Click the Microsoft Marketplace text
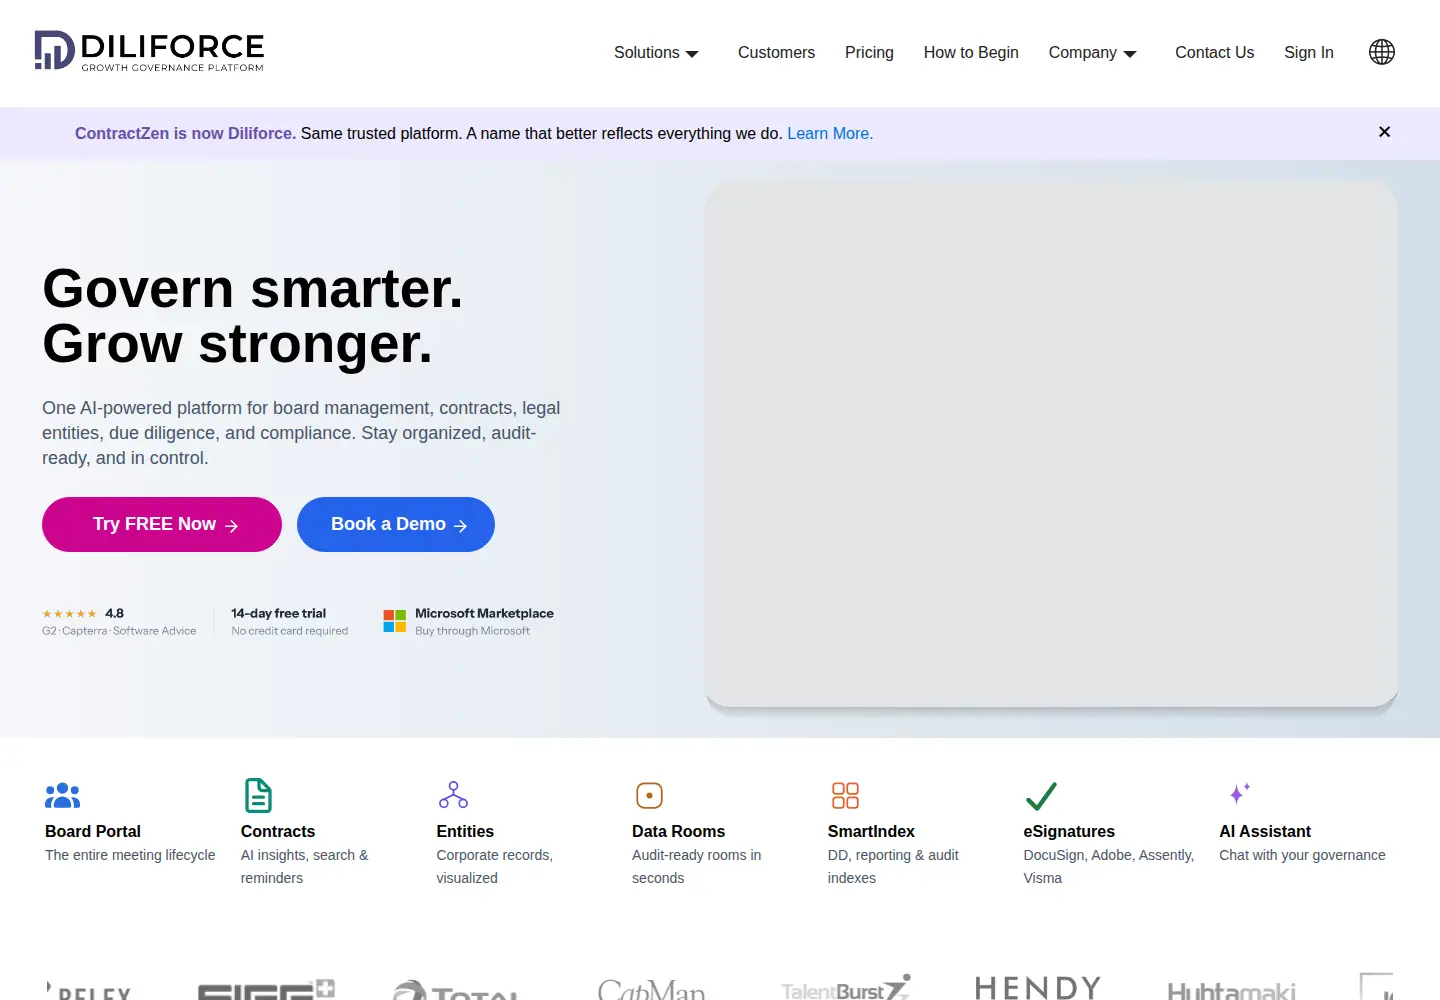Screen dimensions: 1440x1000 click(484, 613)
